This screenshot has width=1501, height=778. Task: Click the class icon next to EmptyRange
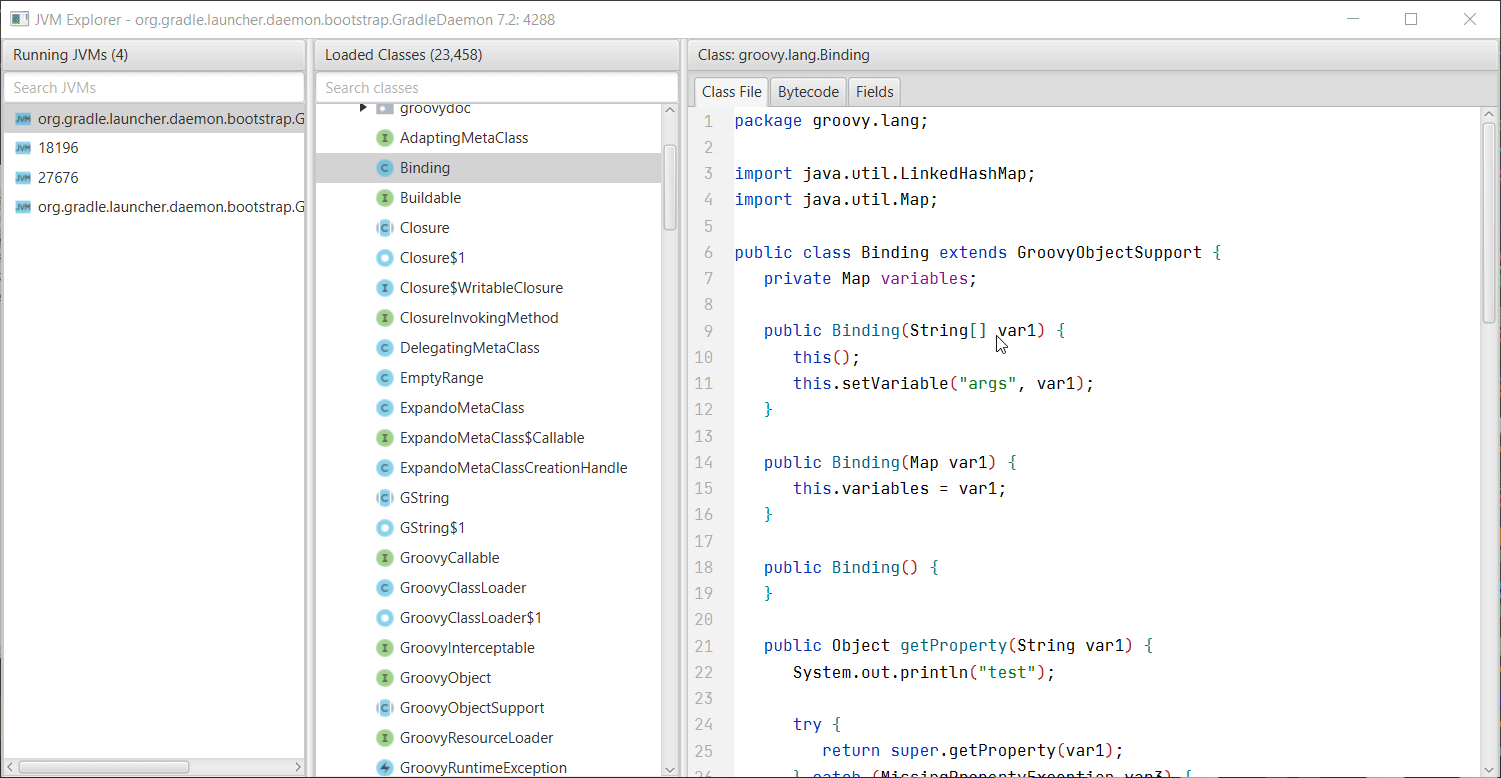coord(384,378)
